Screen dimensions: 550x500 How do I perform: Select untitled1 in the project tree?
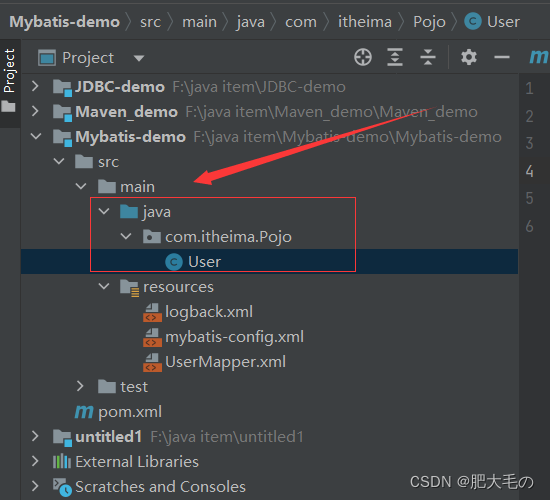(108, 437)
